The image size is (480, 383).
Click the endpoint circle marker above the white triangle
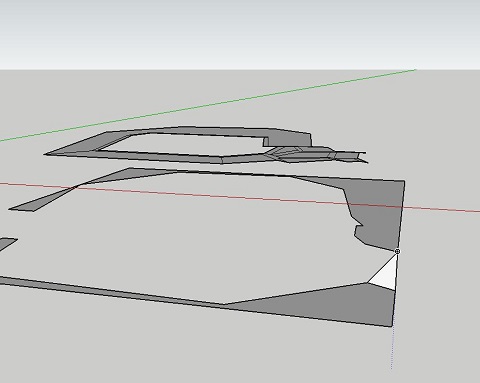pos(397,251)
